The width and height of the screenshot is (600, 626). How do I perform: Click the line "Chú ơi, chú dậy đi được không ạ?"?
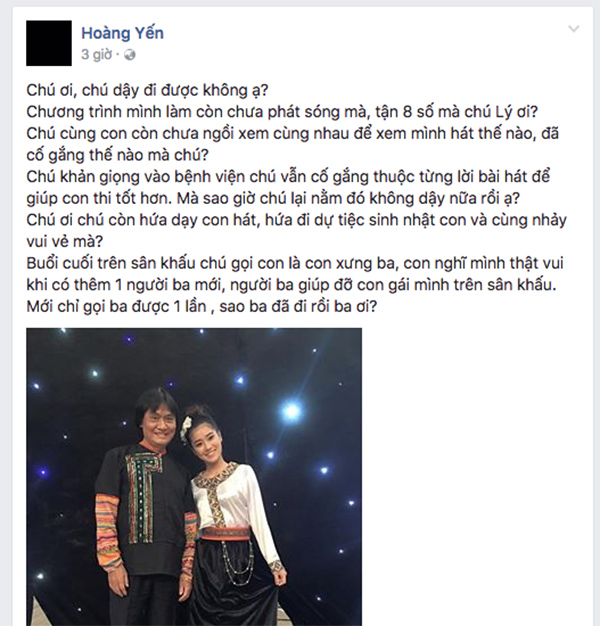[x=147, y=91]
